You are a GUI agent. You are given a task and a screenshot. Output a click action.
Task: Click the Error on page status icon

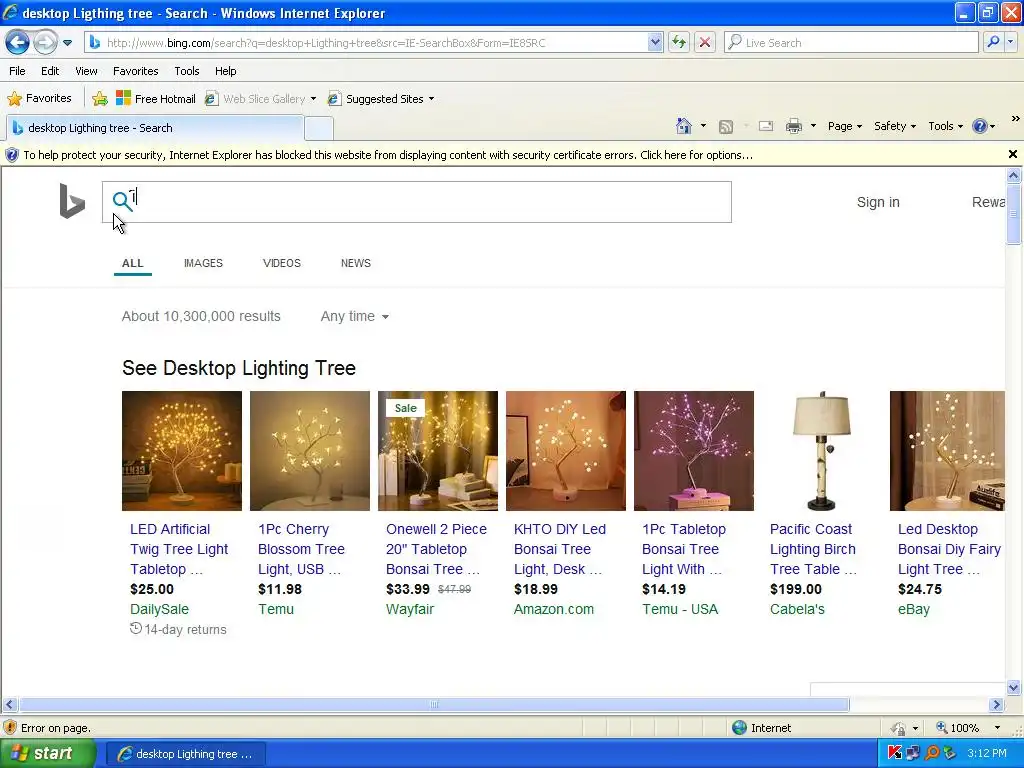pos(10,728)
